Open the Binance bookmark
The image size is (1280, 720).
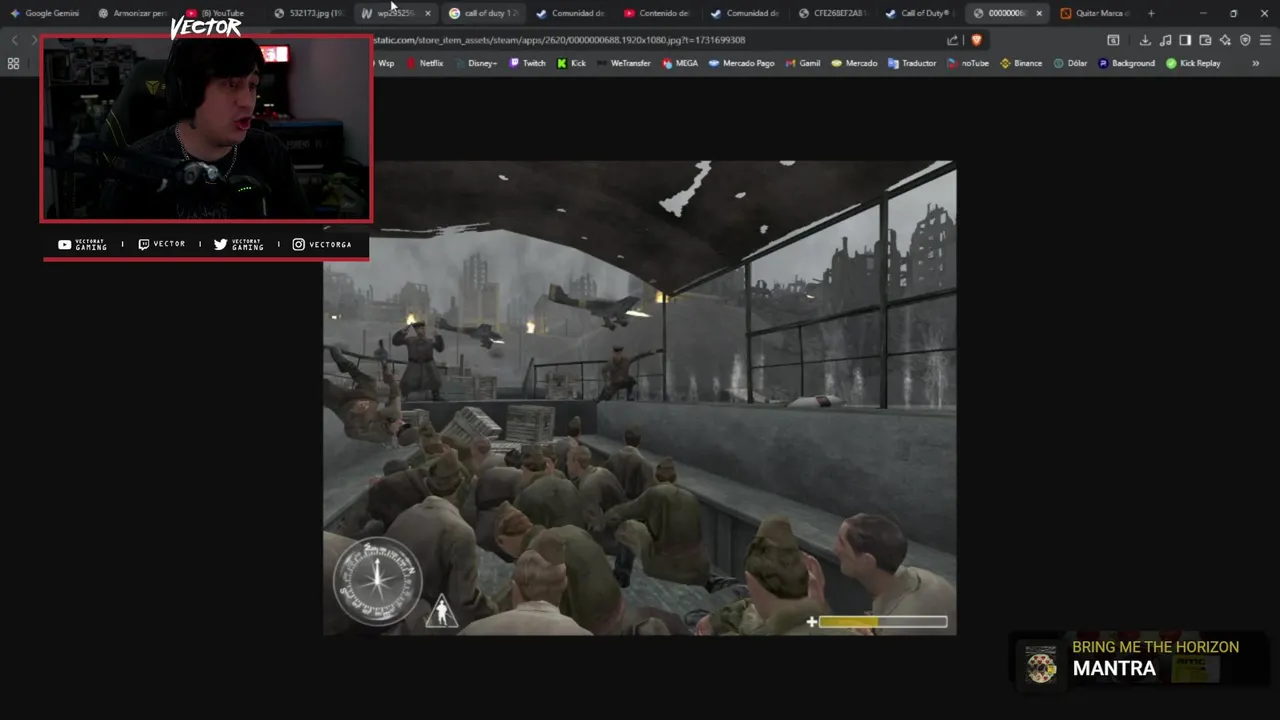[1021, 63]
